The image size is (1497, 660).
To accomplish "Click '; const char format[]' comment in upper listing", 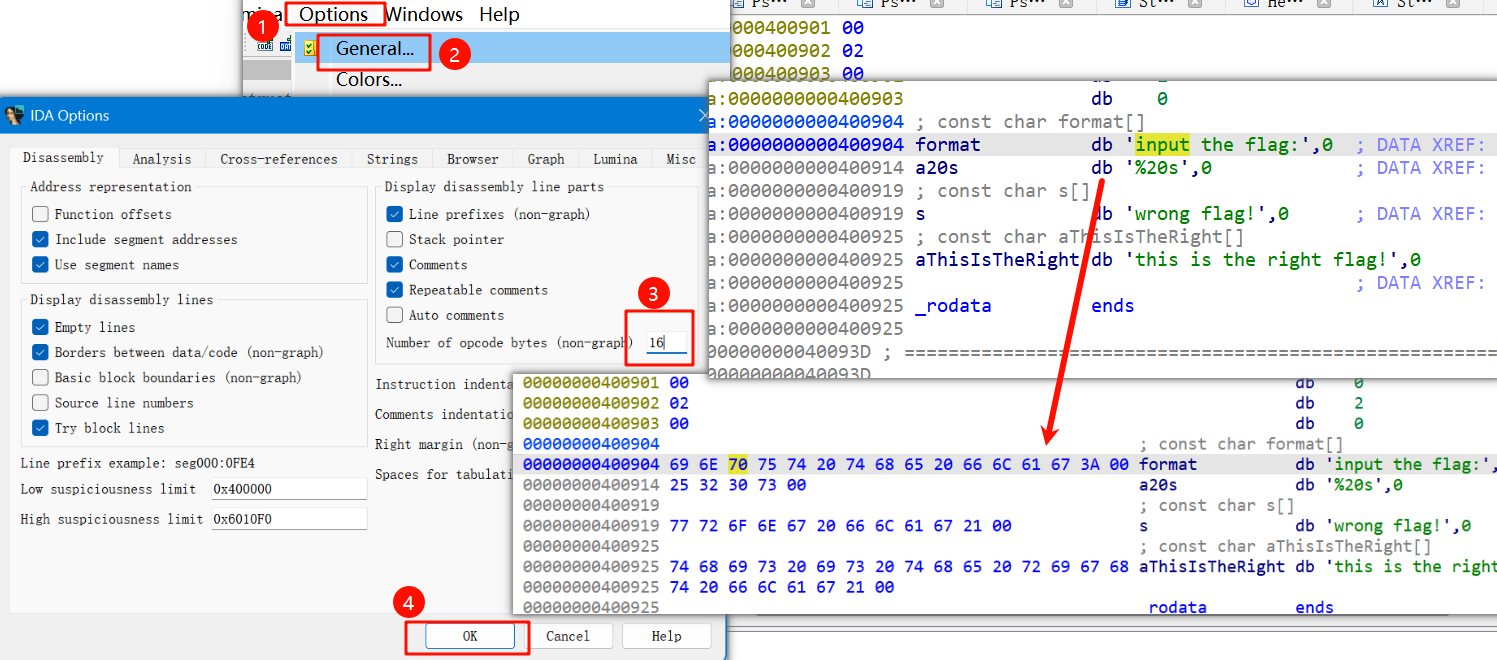I will point(1031,122).
